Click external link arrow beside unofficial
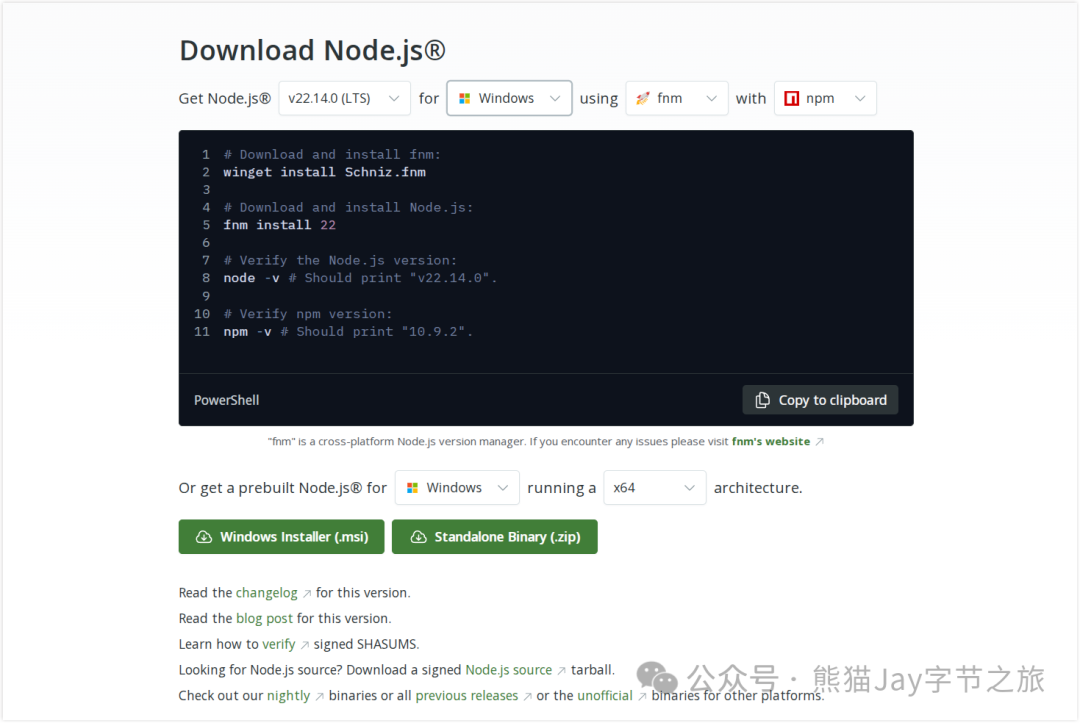The height and width of the screenshot is (723, 1080). tap(642, 697)
